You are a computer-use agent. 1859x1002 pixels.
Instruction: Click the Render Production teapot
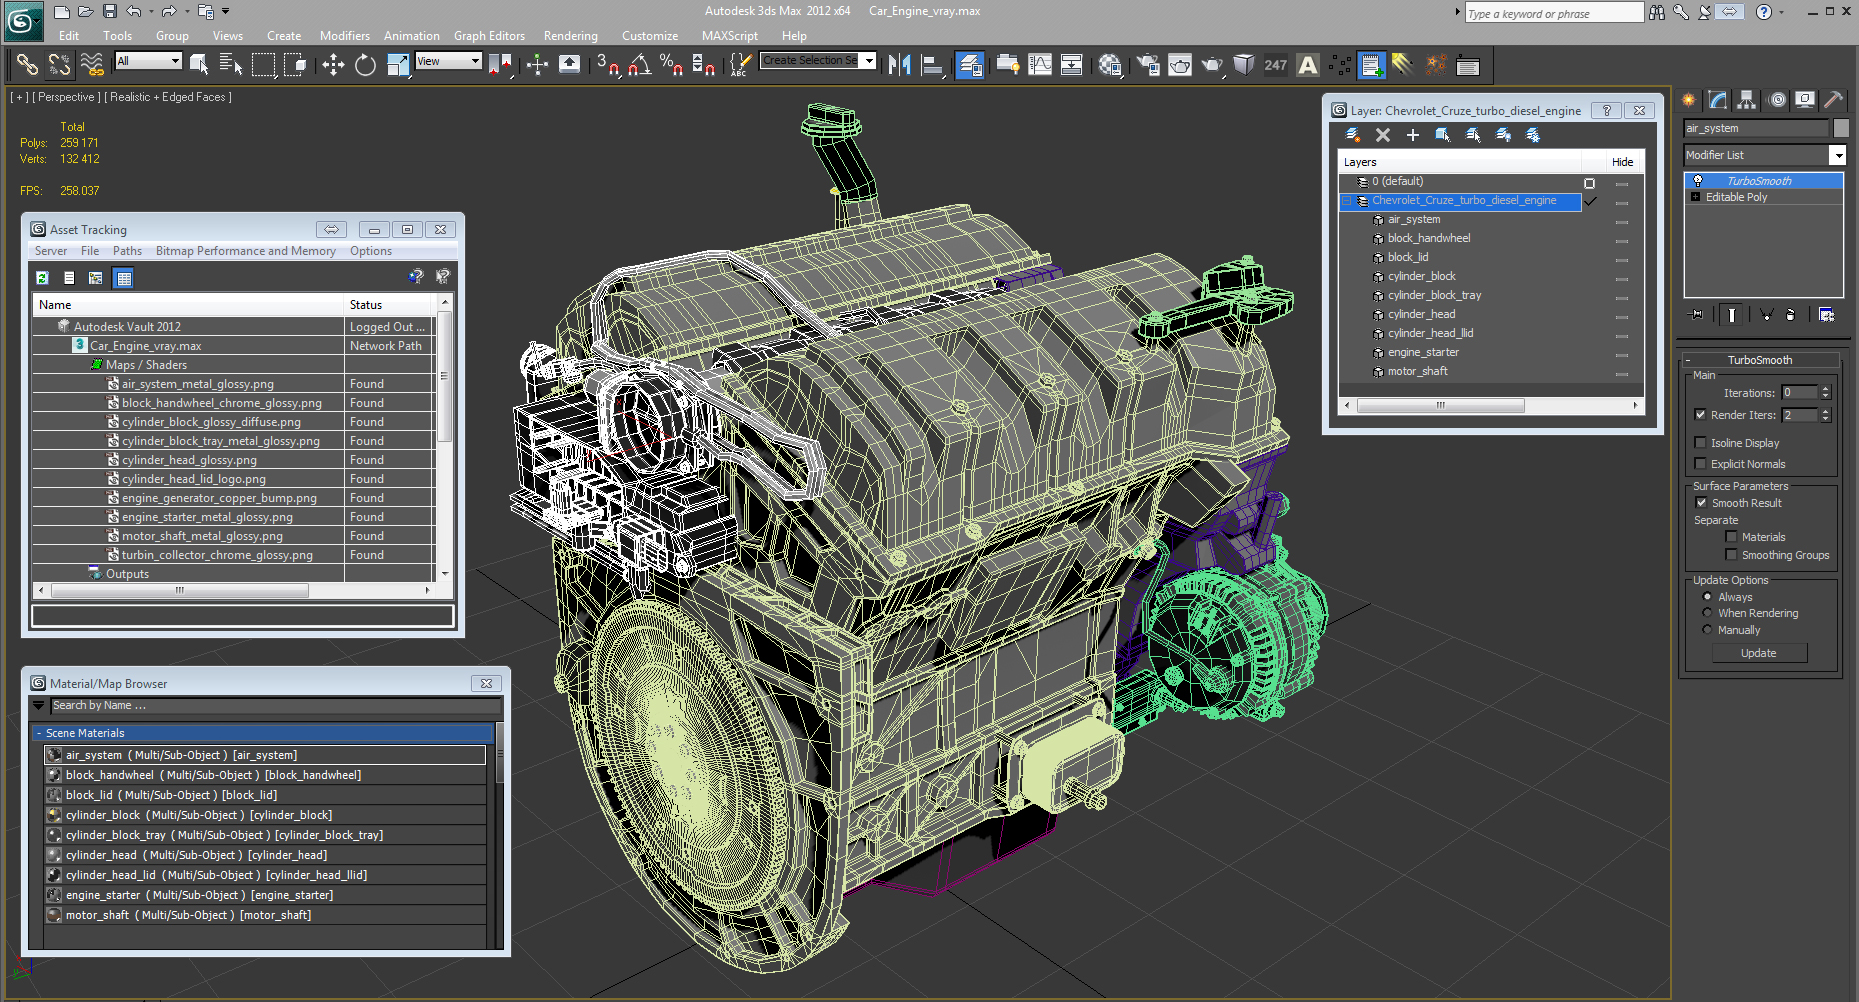[1212, 65]
